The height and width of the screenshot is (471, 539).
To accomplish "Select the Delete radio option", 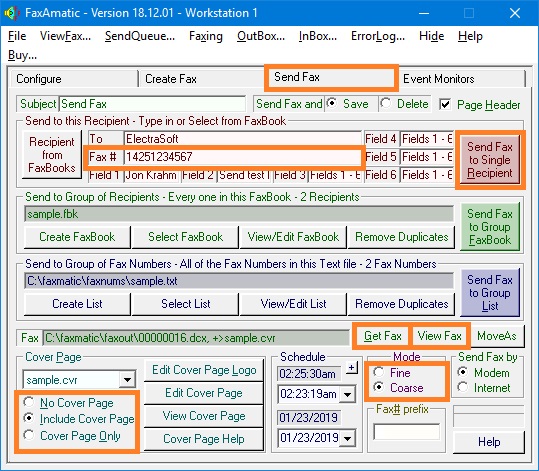I will click(386, 103).
